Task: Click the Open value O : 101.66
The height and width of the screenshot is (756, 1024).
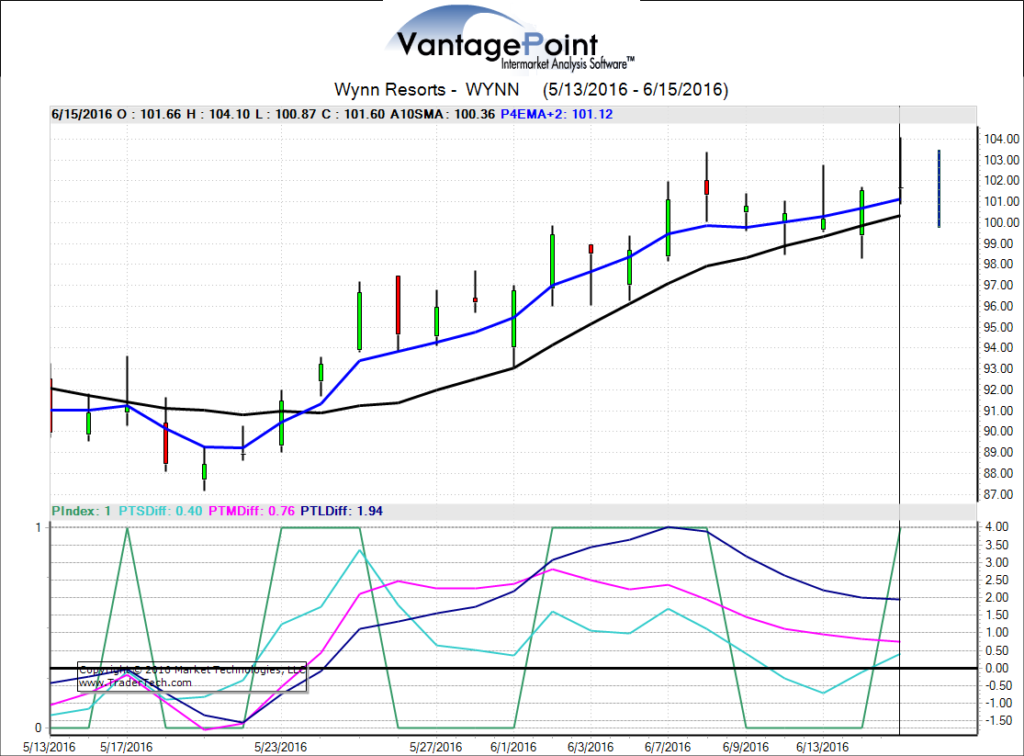Action: [149, 114]
